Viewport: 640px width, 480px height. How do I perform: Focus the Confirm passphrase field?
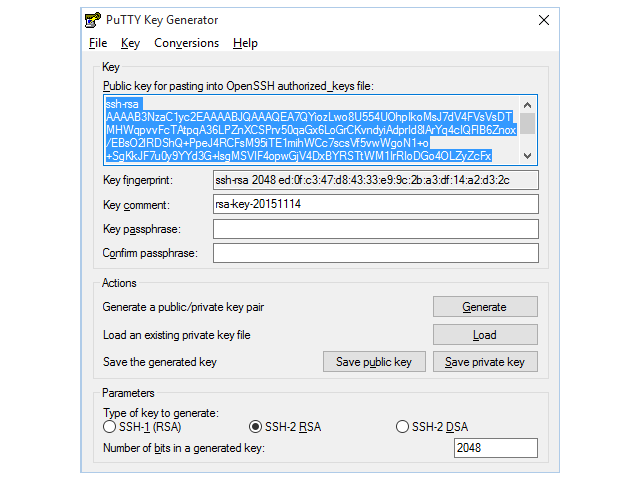tap(376, 253)
